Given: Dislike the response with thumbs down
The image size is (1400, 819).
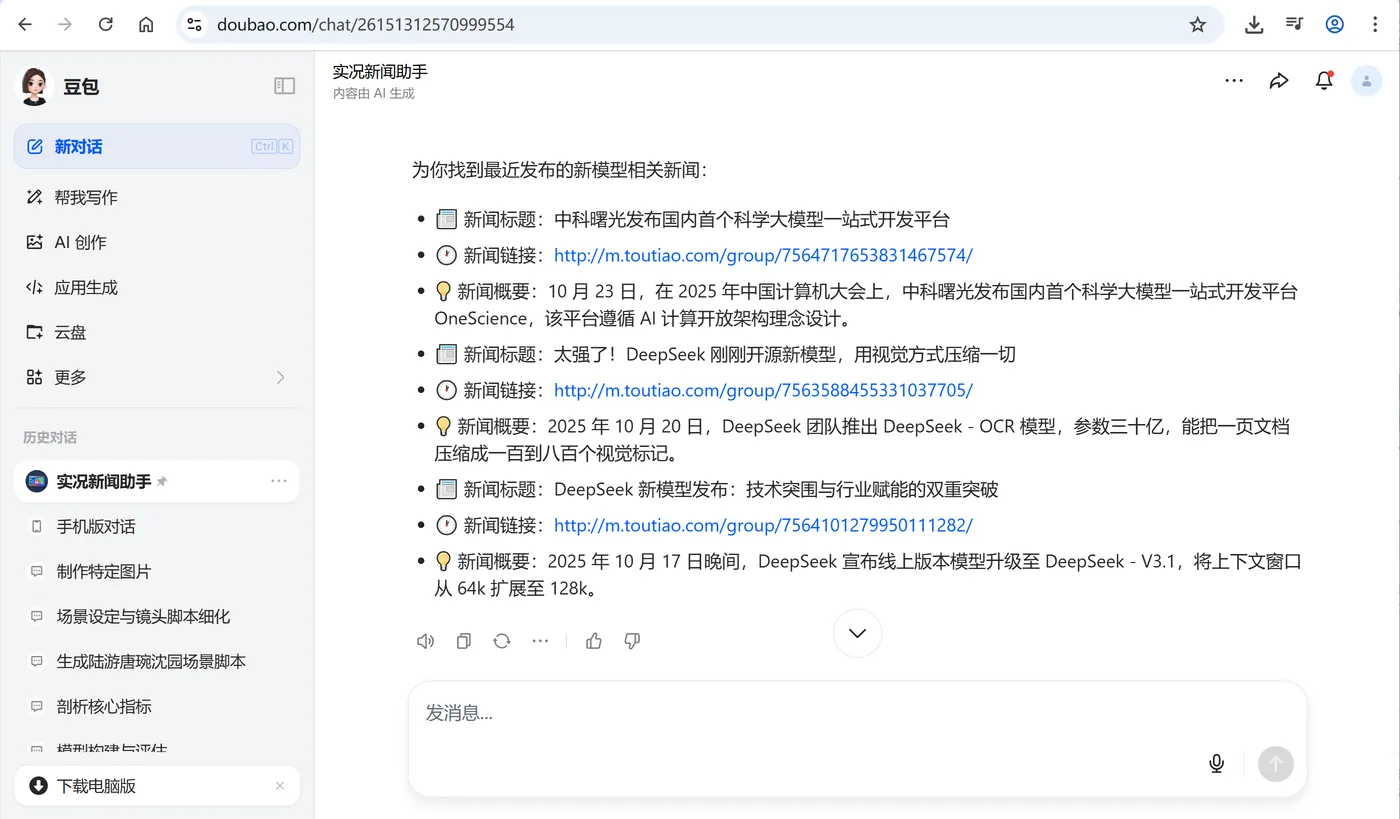Looking at the screenshot, I should pyautogui.click(x=631, y=640).
